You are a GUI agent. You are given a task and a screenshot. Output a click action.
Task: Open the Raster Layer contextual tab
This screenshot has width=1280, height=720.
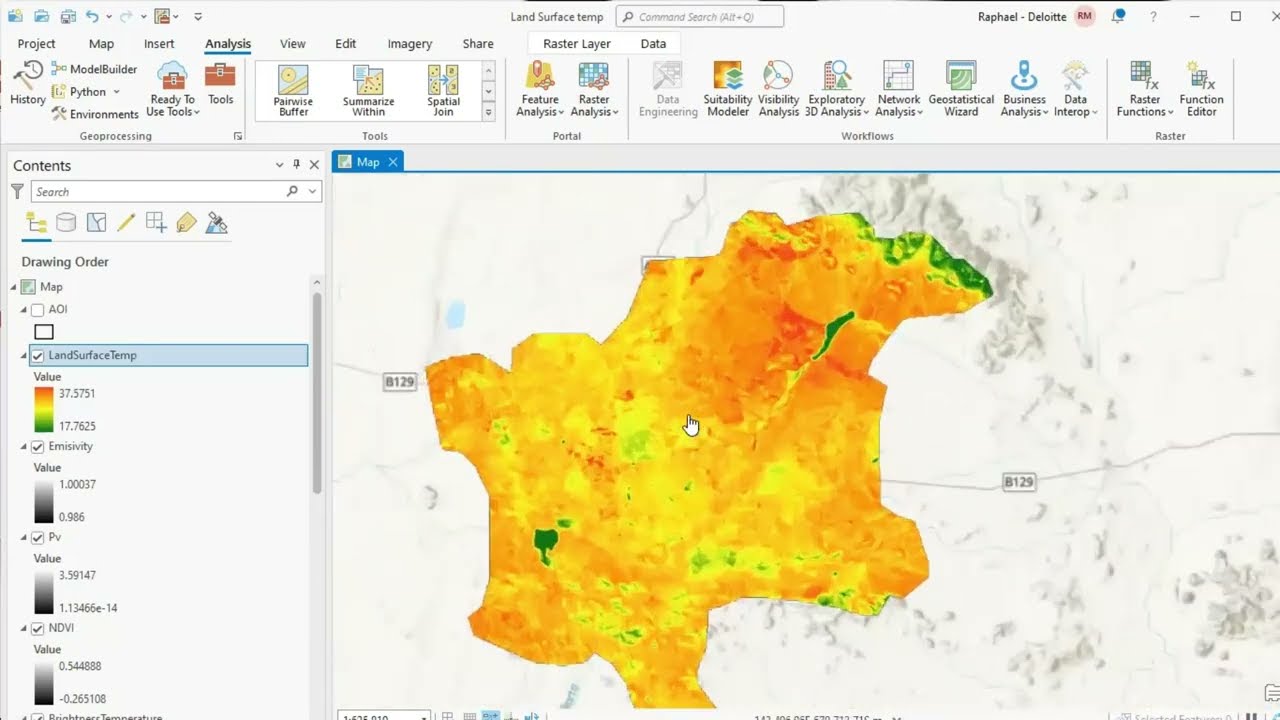(x=577, y=44)
